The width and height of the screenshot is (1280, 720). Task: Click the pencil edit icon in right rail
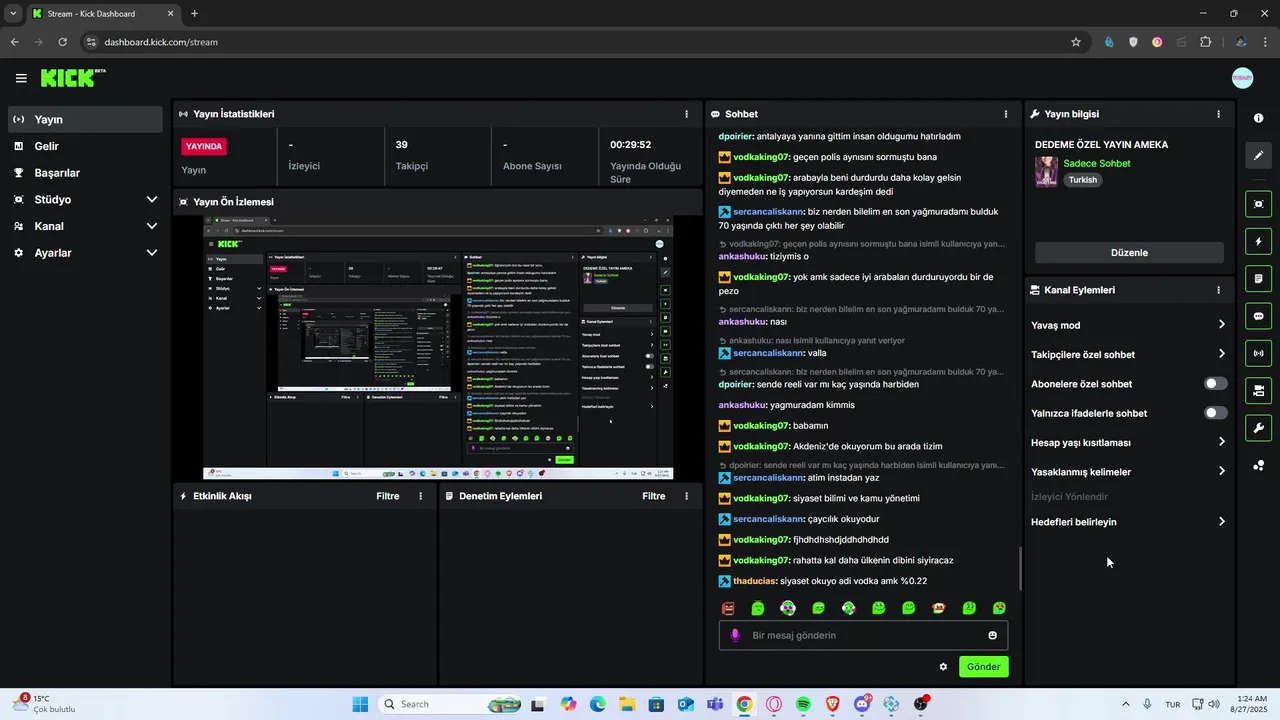(1258, 156)
